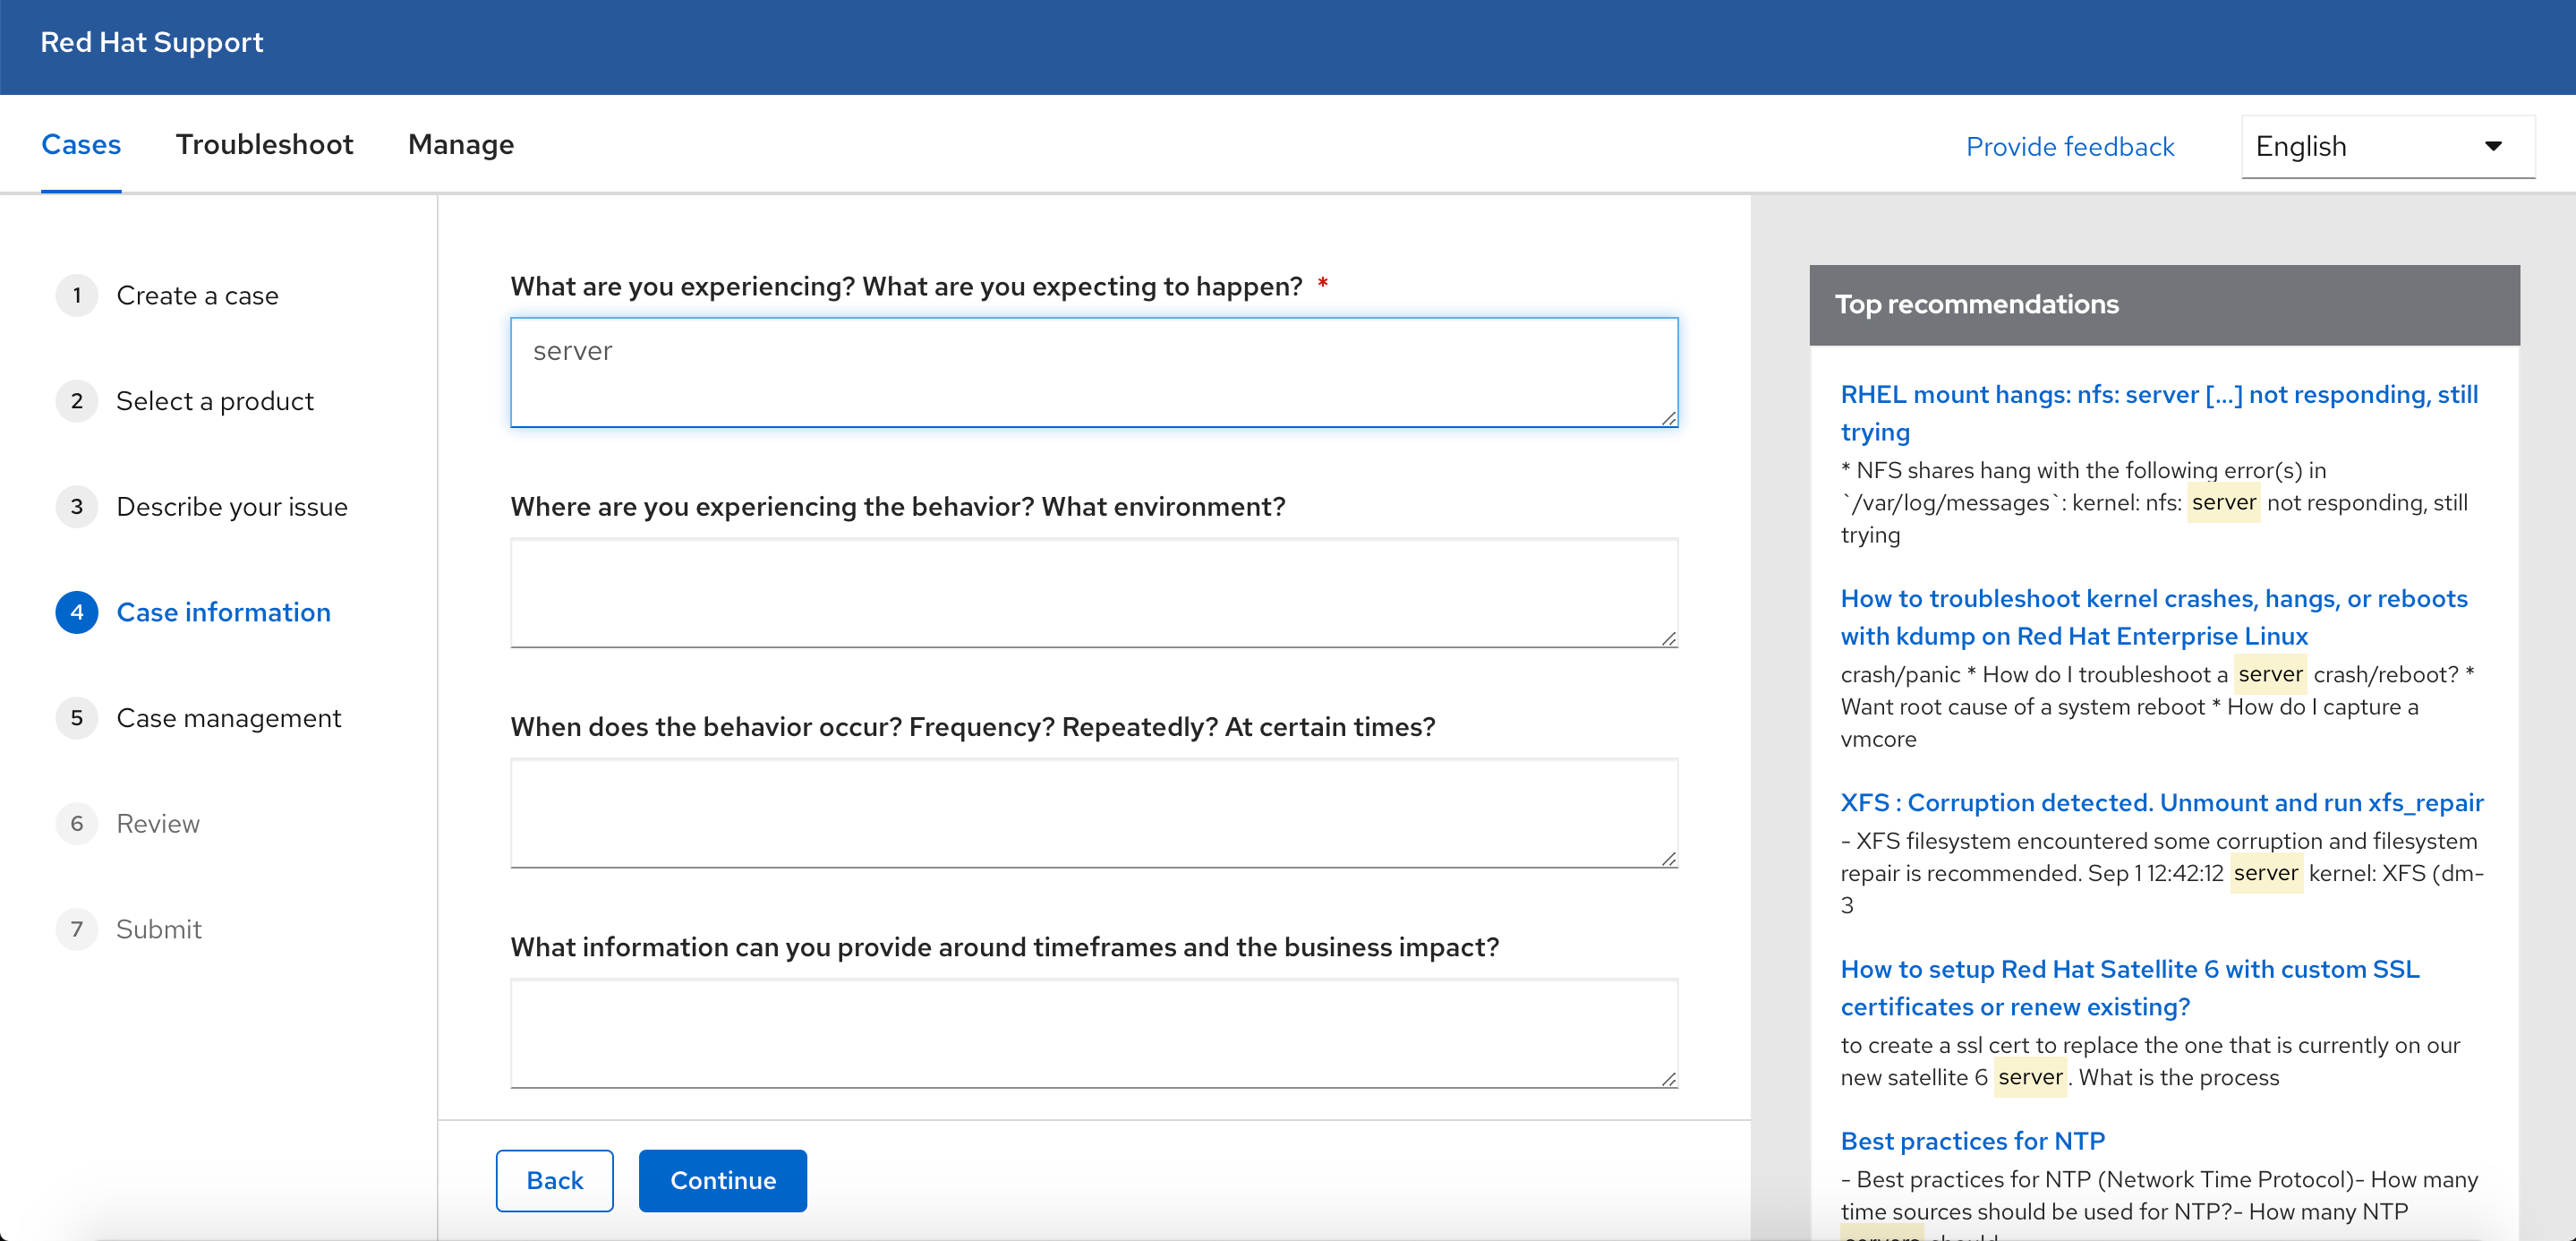The height and width of the screenshot is (1241, 2576).
Task: Open the Provide feedback link
Action: coord(2069,147)
